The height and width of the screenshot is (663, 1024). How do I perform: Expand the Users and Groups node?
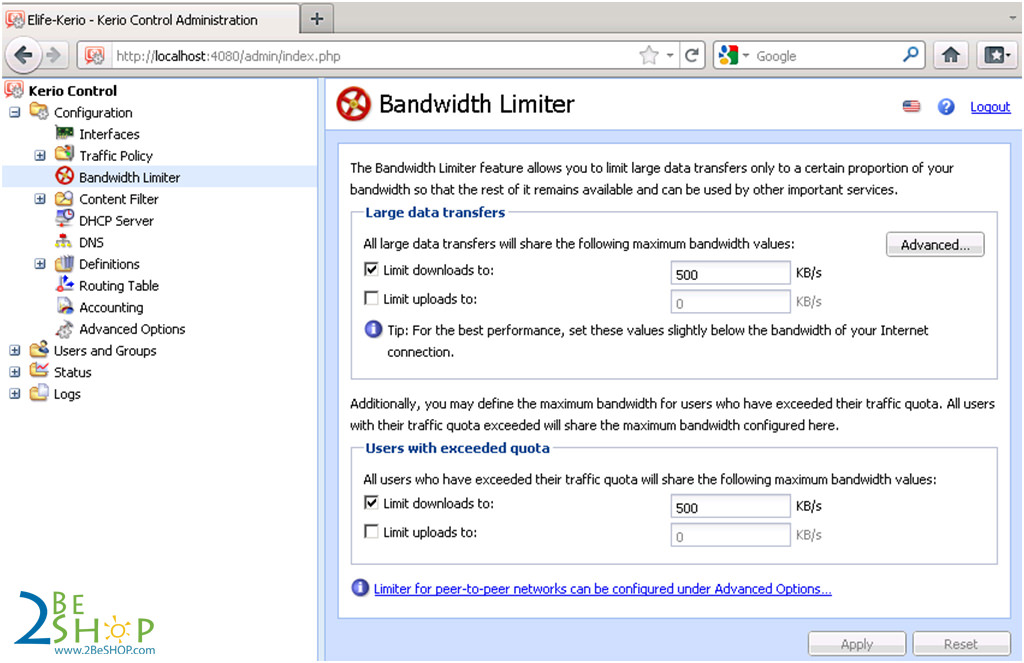point(14,350)
